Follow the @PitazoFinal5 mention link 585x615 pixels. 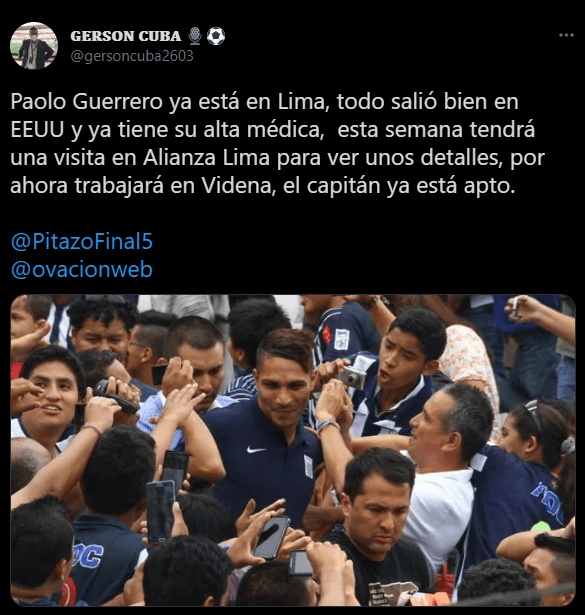(82, 241)
